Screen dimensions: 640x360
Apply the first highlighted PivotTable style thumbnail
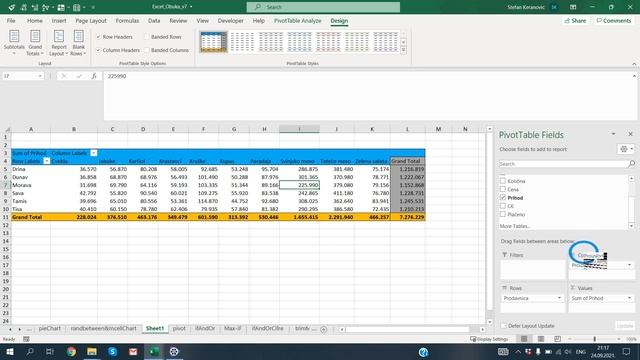pyautogui.click(x=213, y=42)
